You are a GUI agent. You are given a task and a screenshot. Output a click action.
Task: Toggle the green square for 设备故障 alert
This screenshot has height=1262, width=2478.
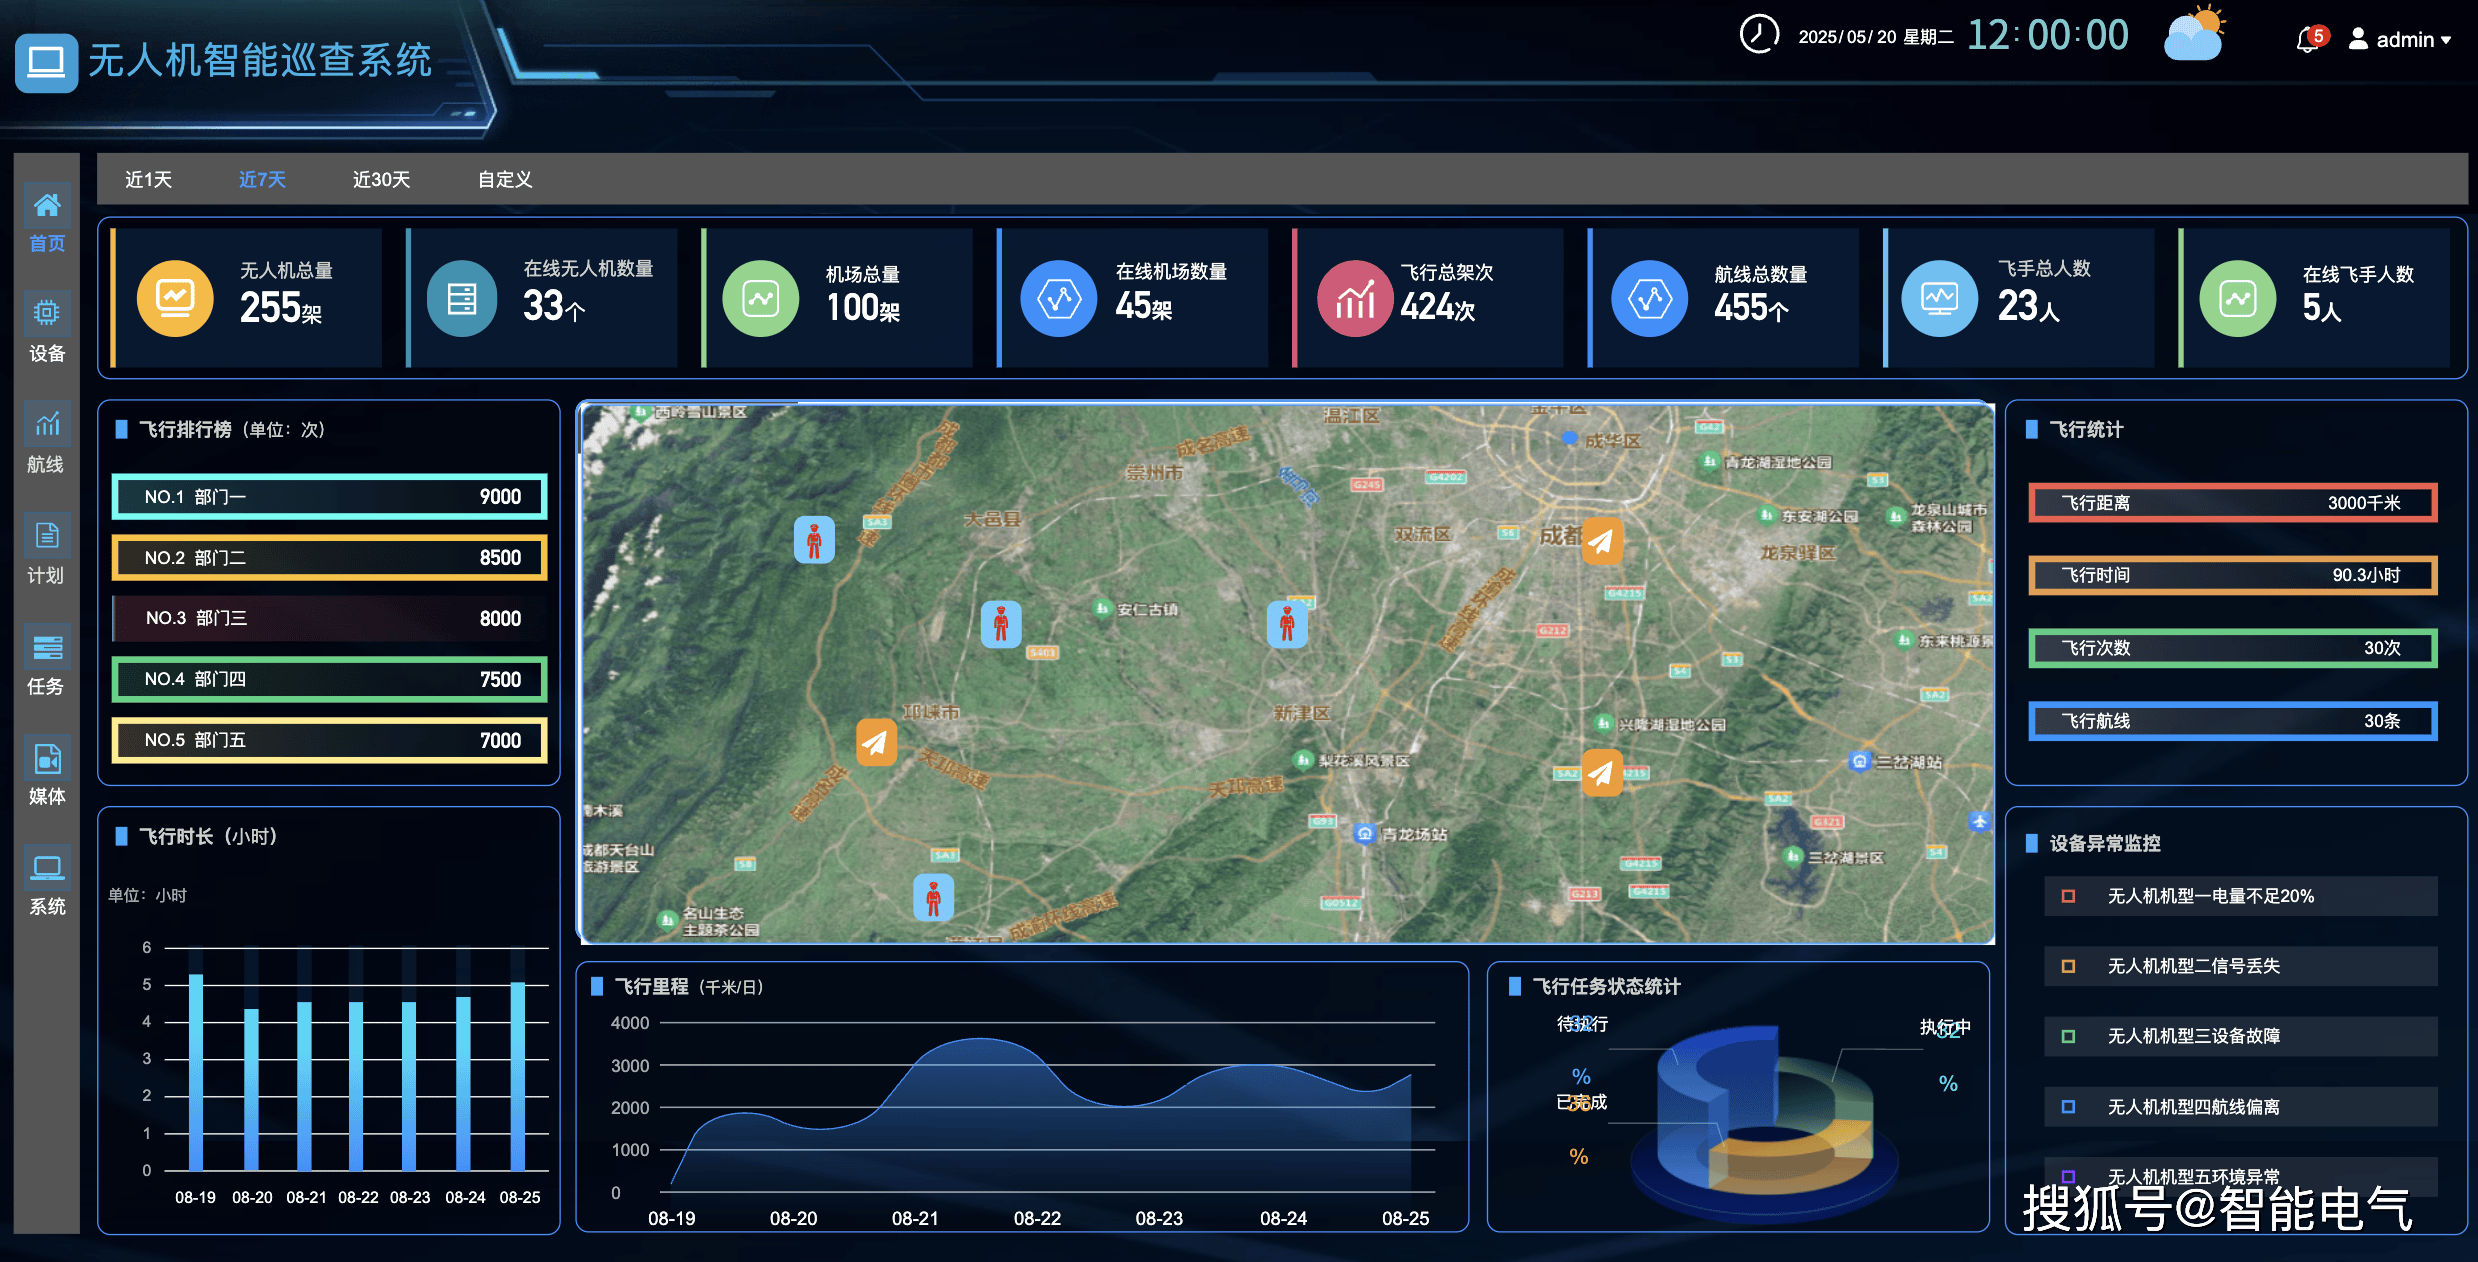[x=2068, y=1036]
